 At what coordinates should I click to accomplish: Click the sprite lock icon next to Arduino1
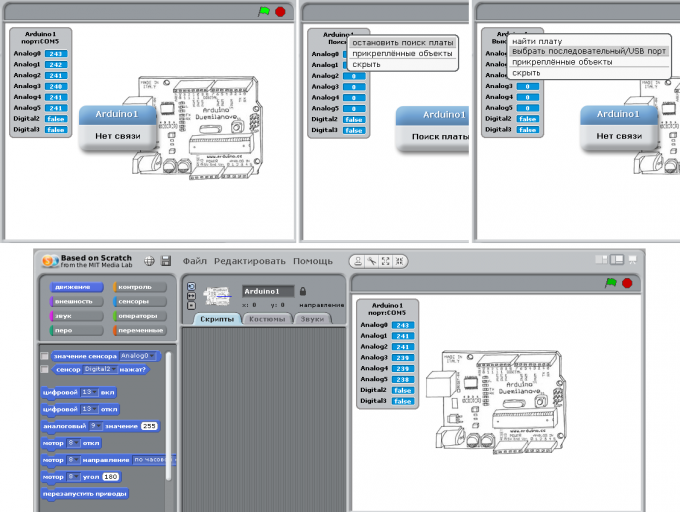[x=303, y=291]
